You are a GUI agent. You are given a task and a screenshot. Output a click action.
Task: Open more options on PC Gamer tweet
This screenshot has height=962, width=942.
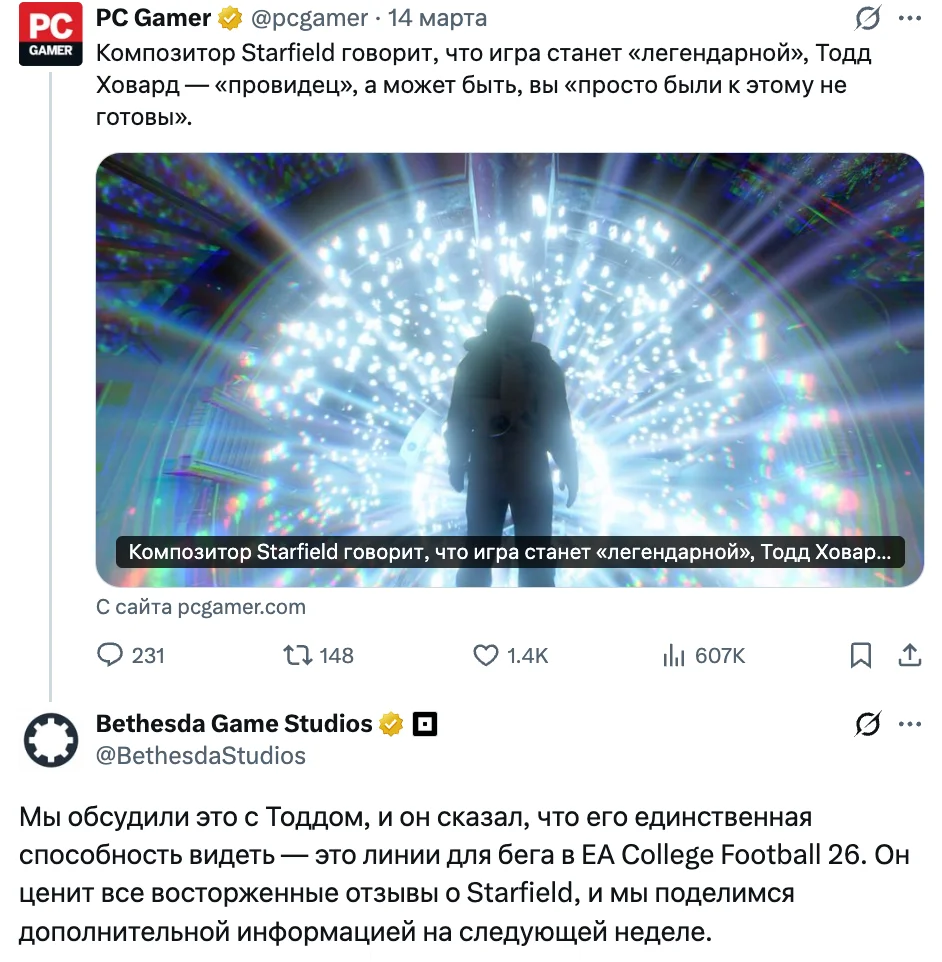[910, 18]
